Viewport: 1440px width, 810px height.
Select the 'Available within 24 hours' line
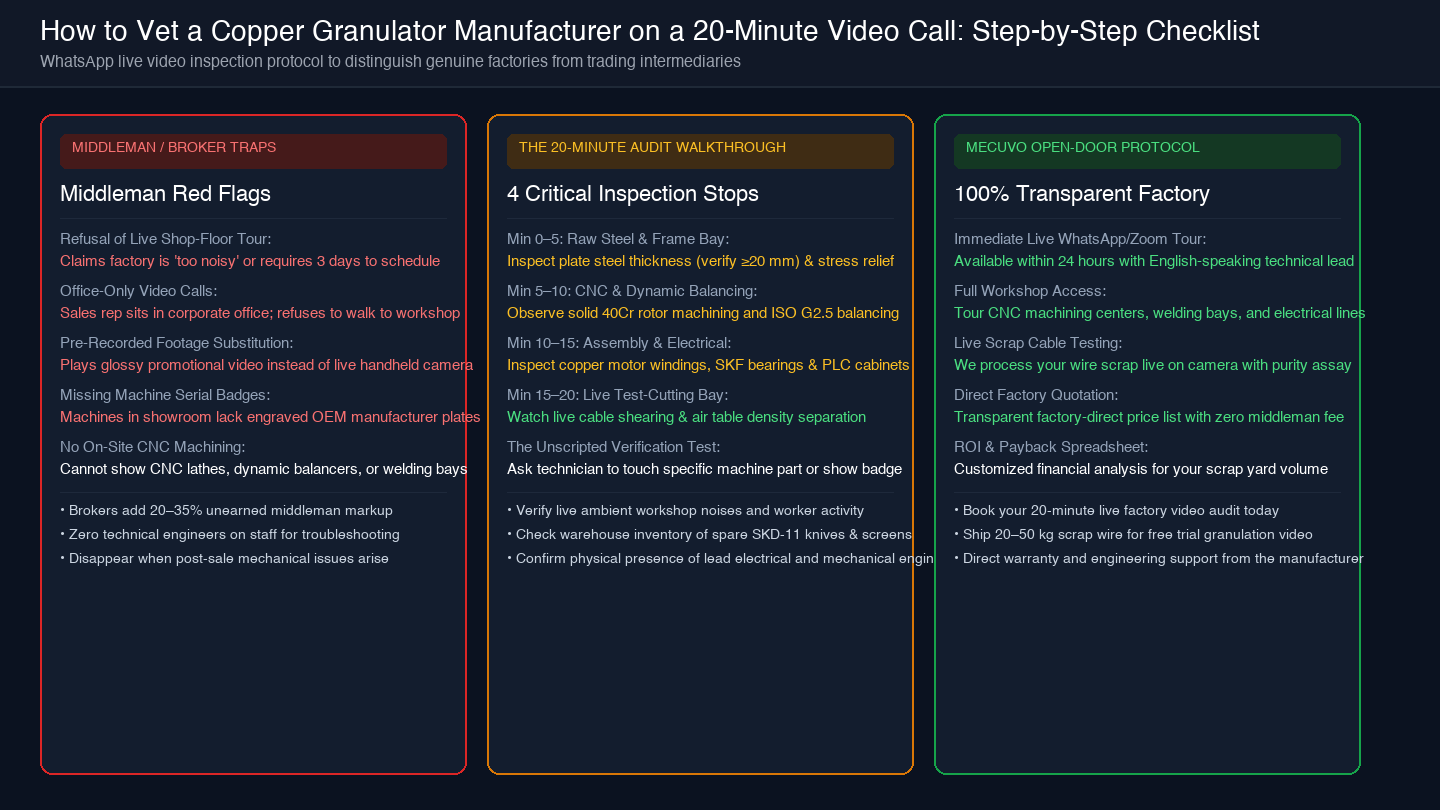click(x=1154, y=261)
